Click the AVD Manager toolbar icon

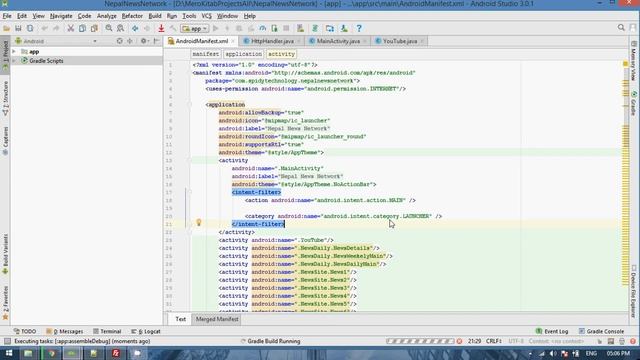click(x=300, y=28)
